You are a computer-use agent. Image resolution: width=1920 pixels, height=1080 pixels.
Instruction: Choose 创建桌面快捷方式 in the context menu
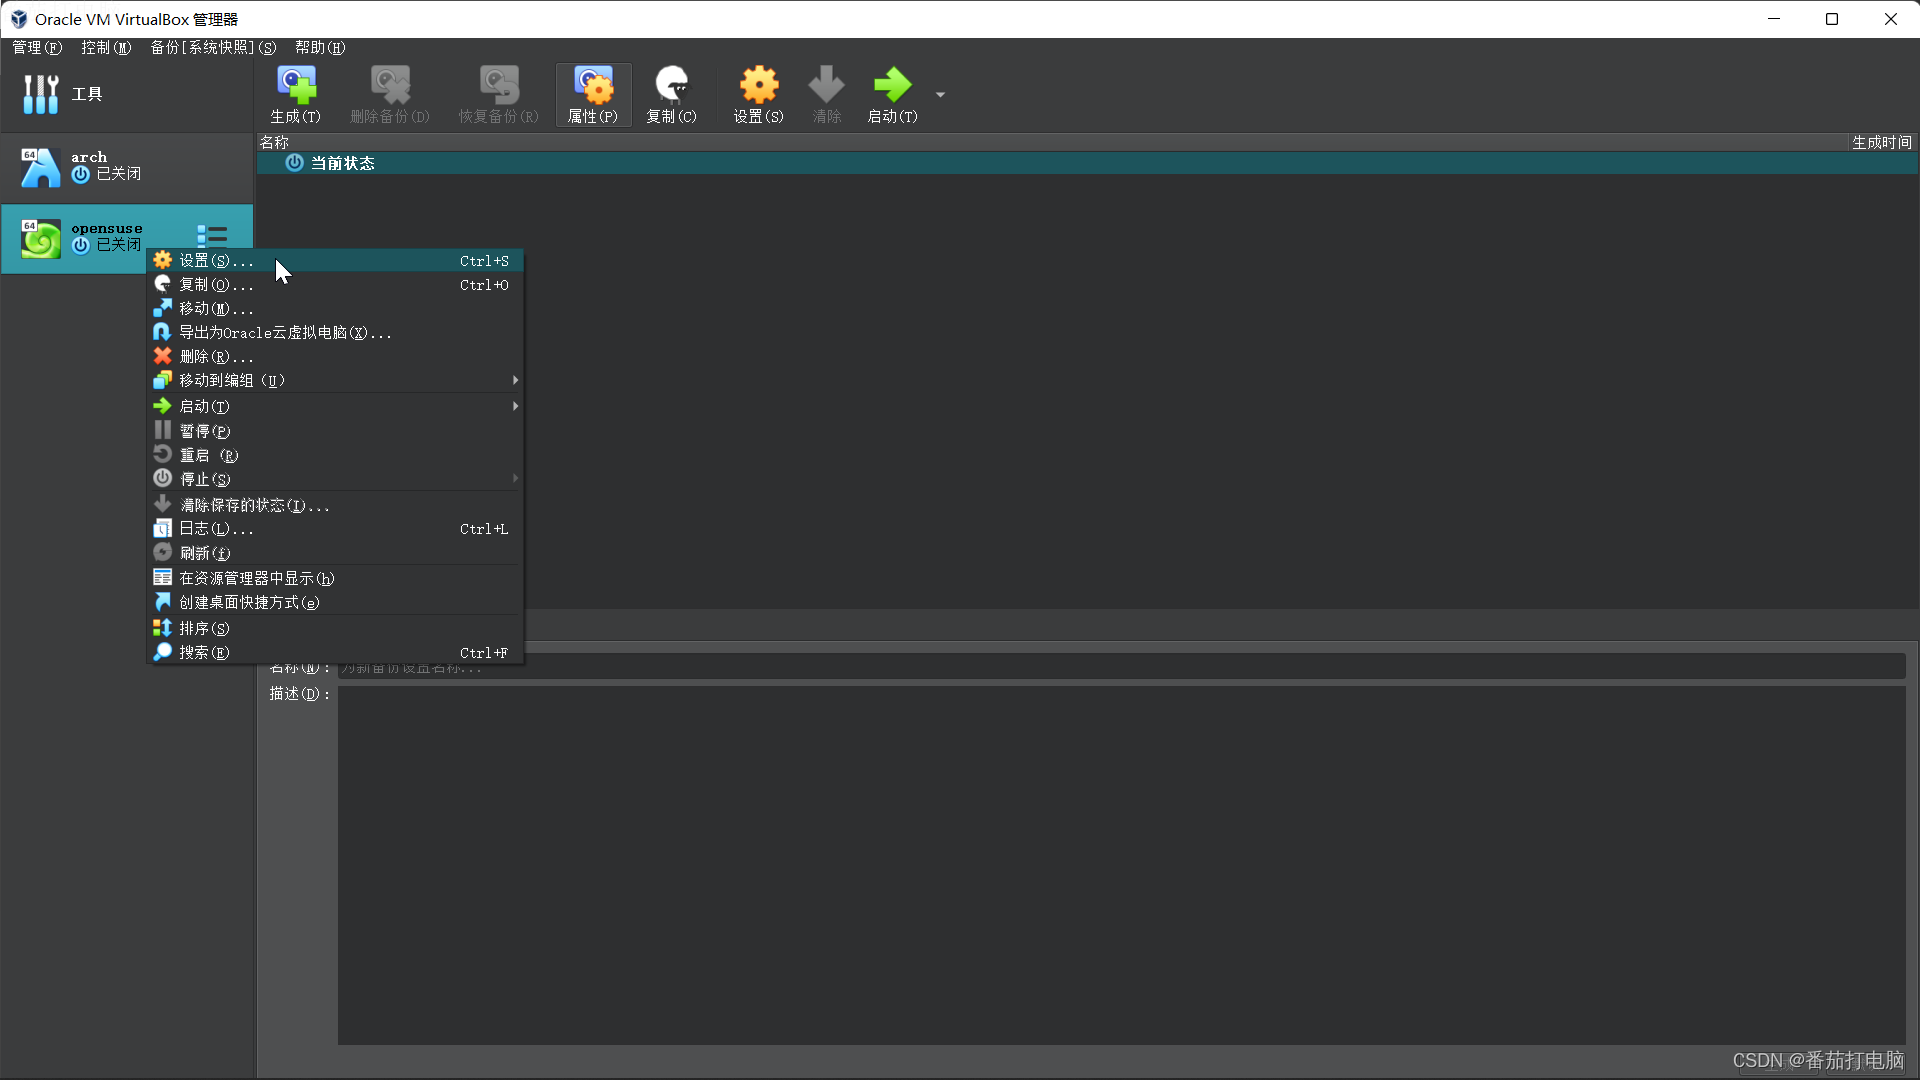(335, 603)
